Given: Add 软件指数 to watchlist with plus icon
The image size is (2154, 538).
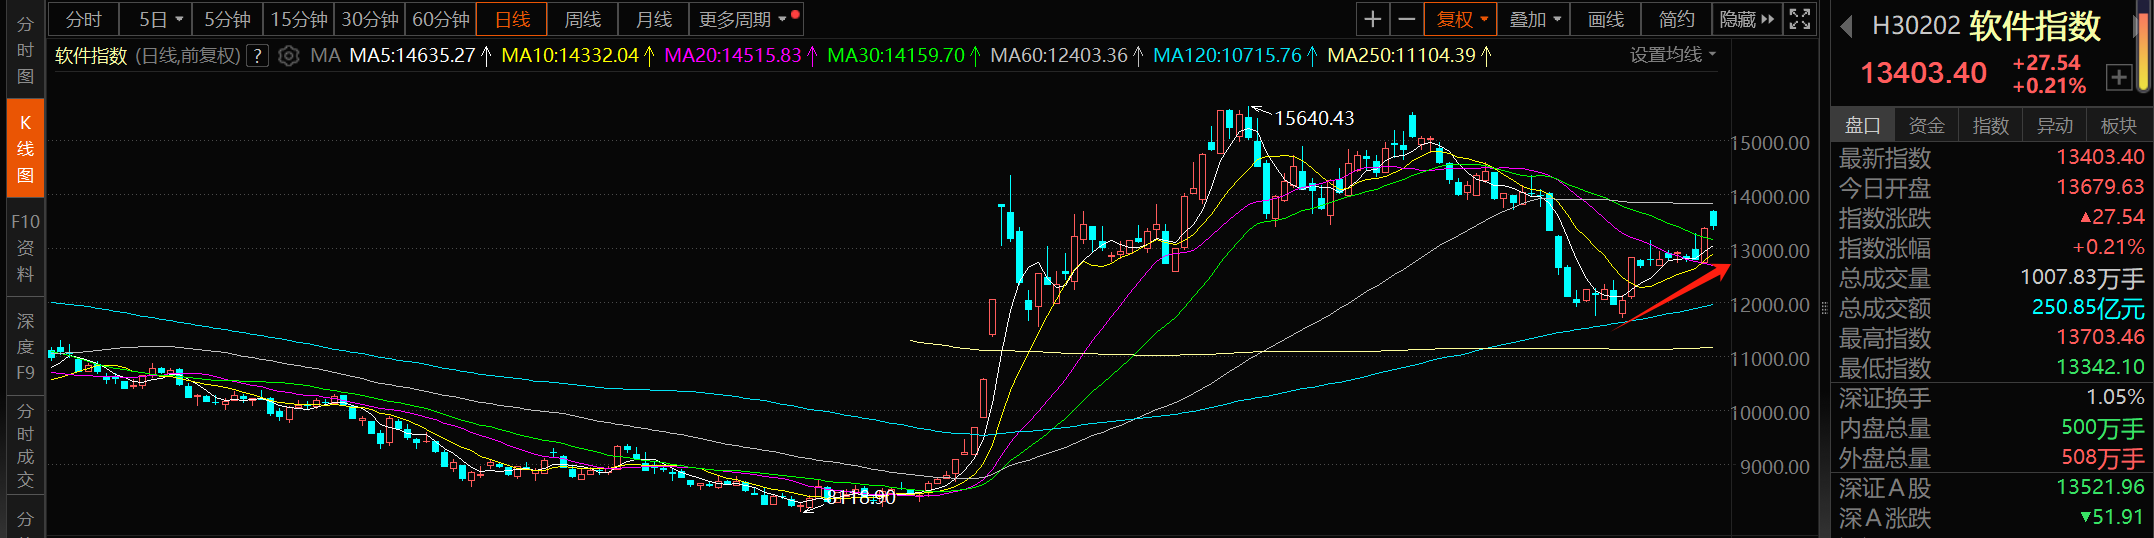Looking at the screenshot, I should pyautogui.click(x=2118, y=77).
